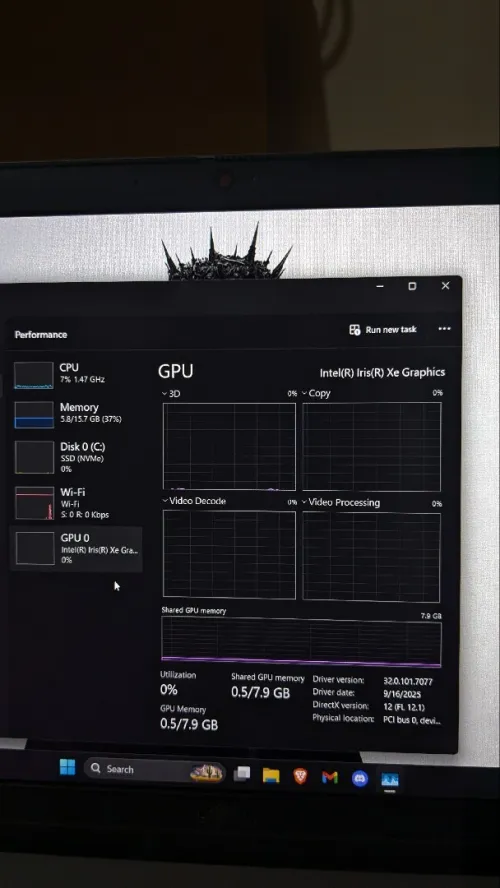Maximize the Task Manager window

click(x=412, y=286)
